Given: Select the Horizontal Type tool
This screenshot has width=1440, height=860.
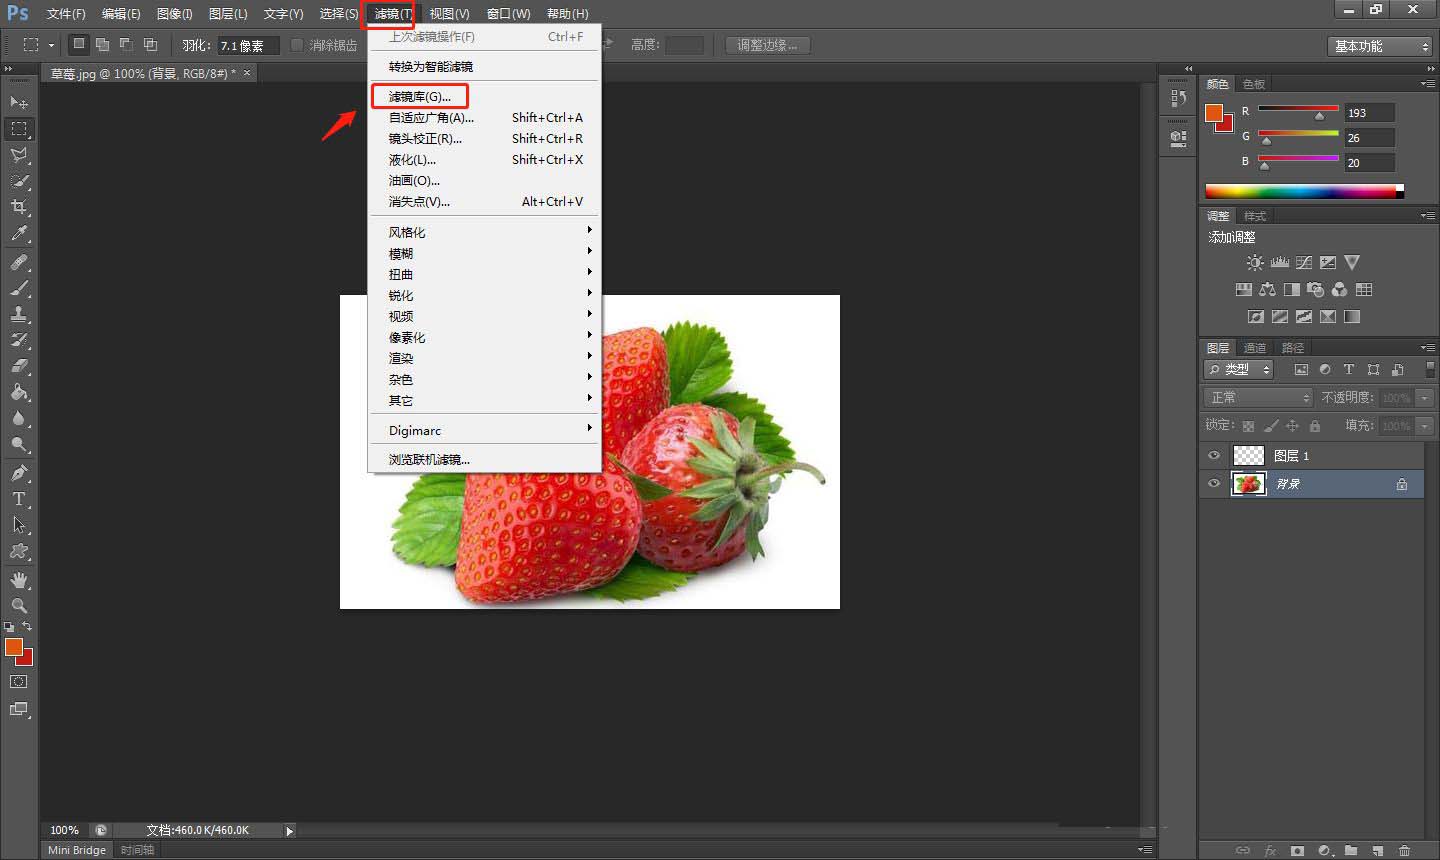Looking at the screenshot, I should pyautogui.click(x=19, y=498).
